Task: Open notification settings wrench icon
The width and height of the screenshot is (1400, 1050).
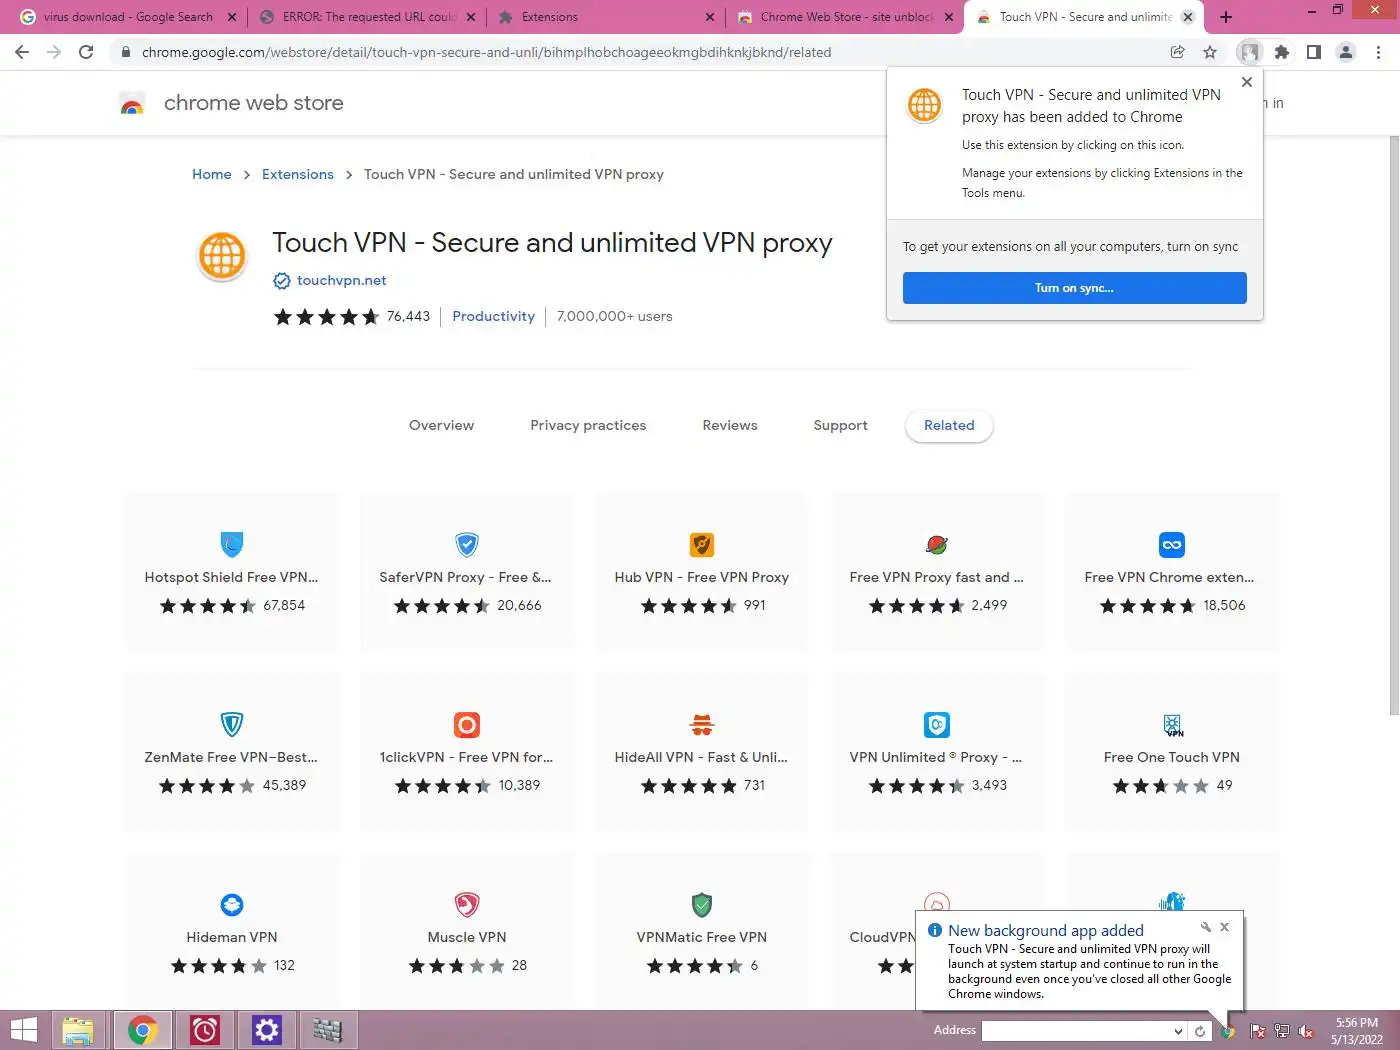Action: tap(1206, 927)
